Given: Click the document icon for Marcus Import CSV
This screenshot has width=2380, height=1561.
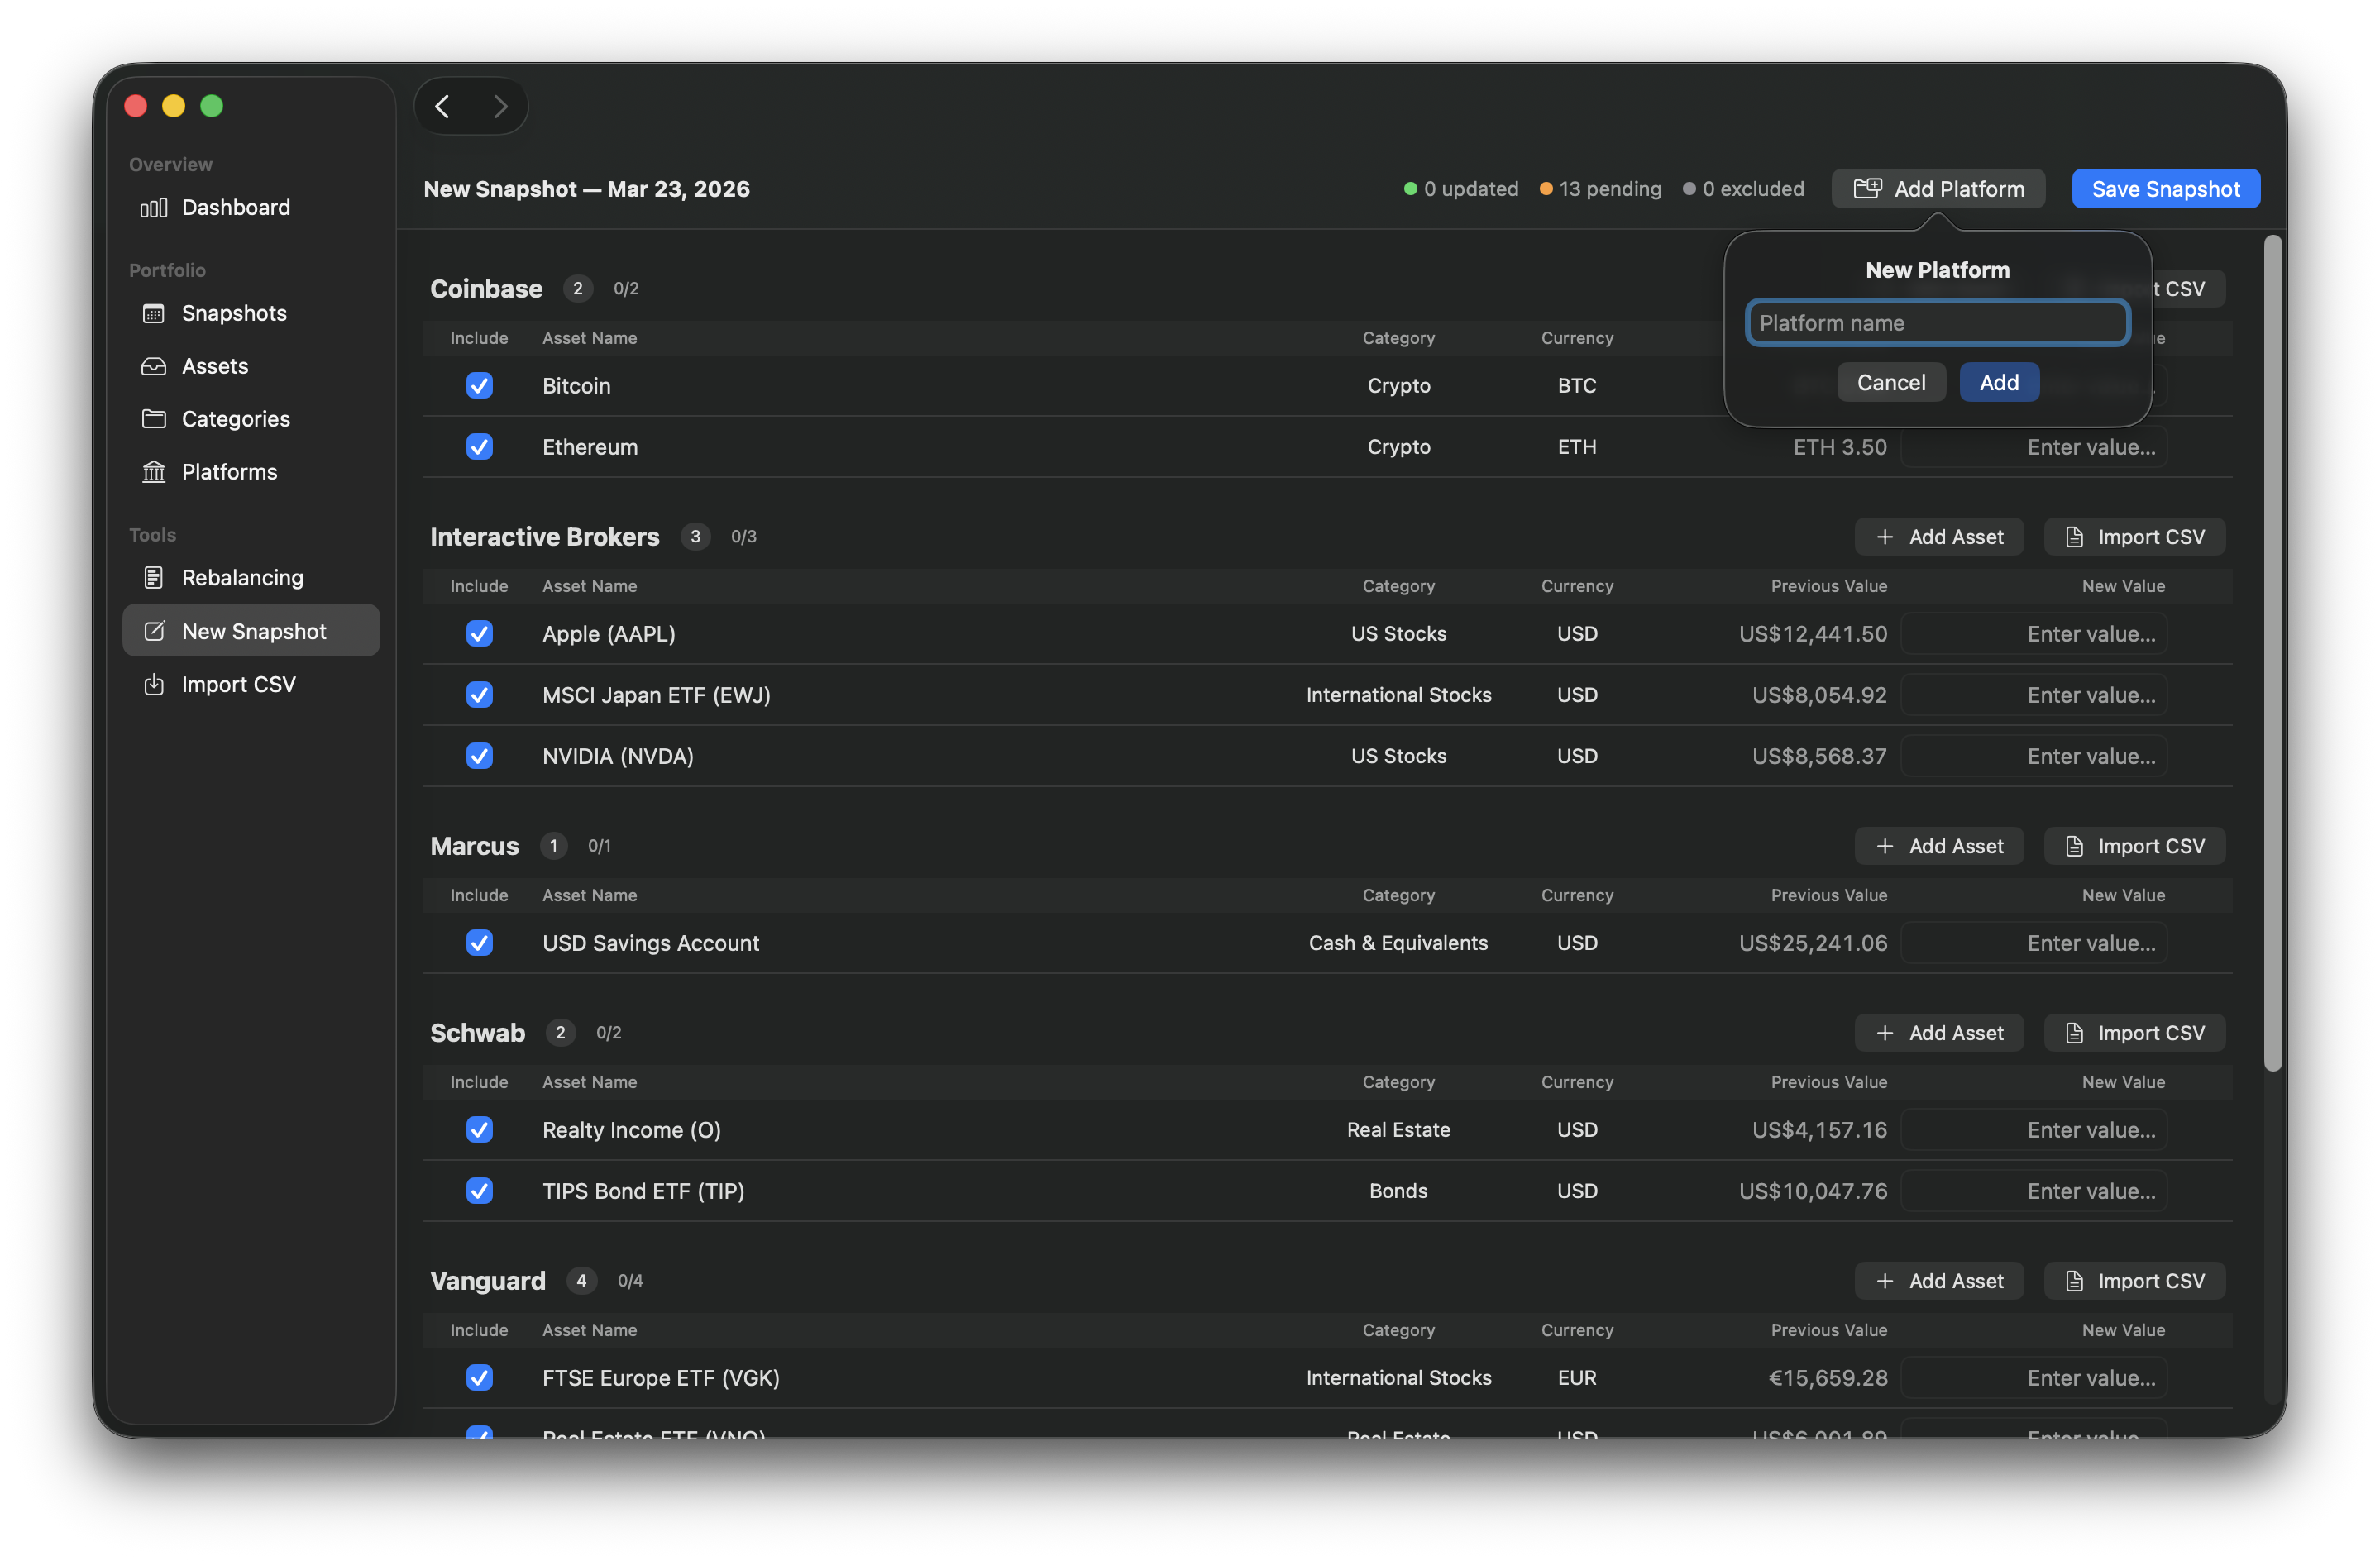Looking at the screenshot, I should tap(2075, 846).
